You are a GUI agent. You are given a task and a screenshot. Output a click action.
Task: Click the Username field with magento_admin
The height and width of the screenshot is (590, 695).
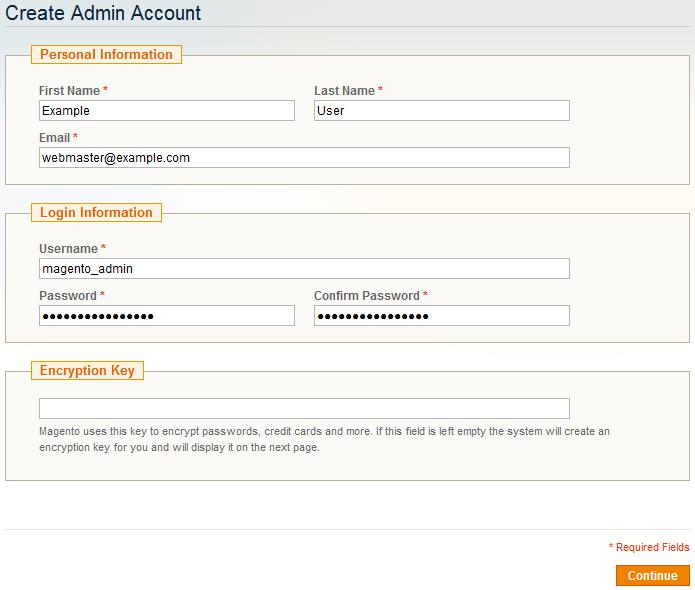[304, 268]
